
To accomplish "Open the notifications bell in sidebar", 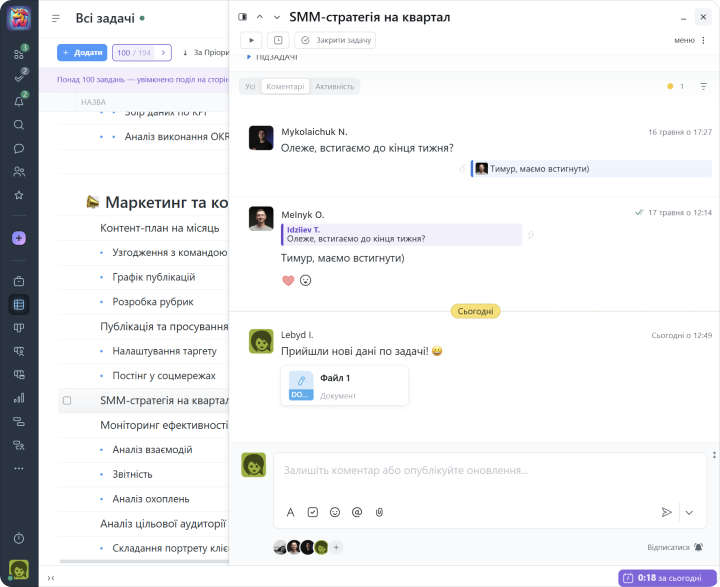I will coord(19,102).
